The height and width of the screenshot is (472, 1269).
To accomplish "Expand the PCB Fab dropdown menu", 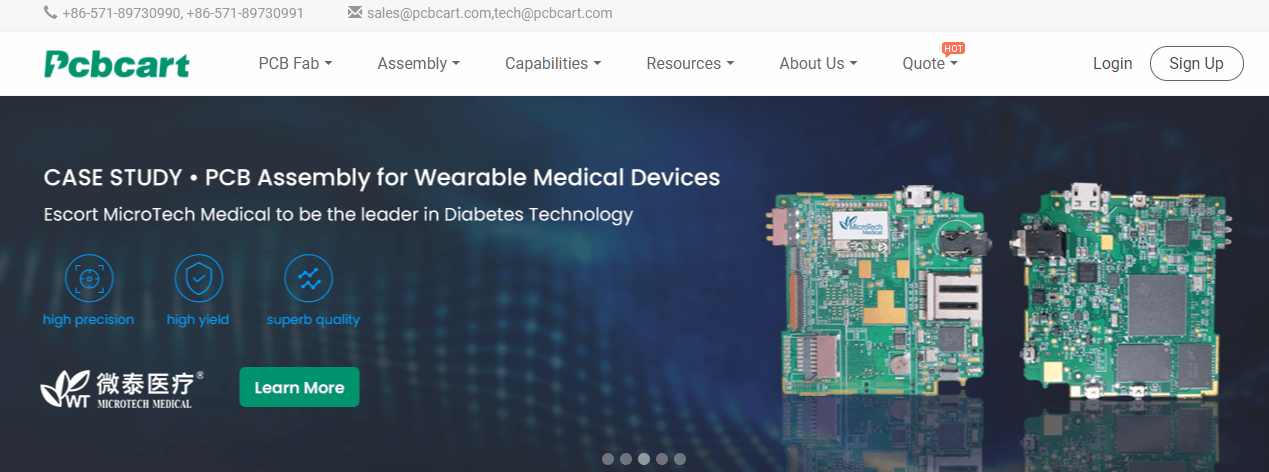I will click(x=295, y=63).
